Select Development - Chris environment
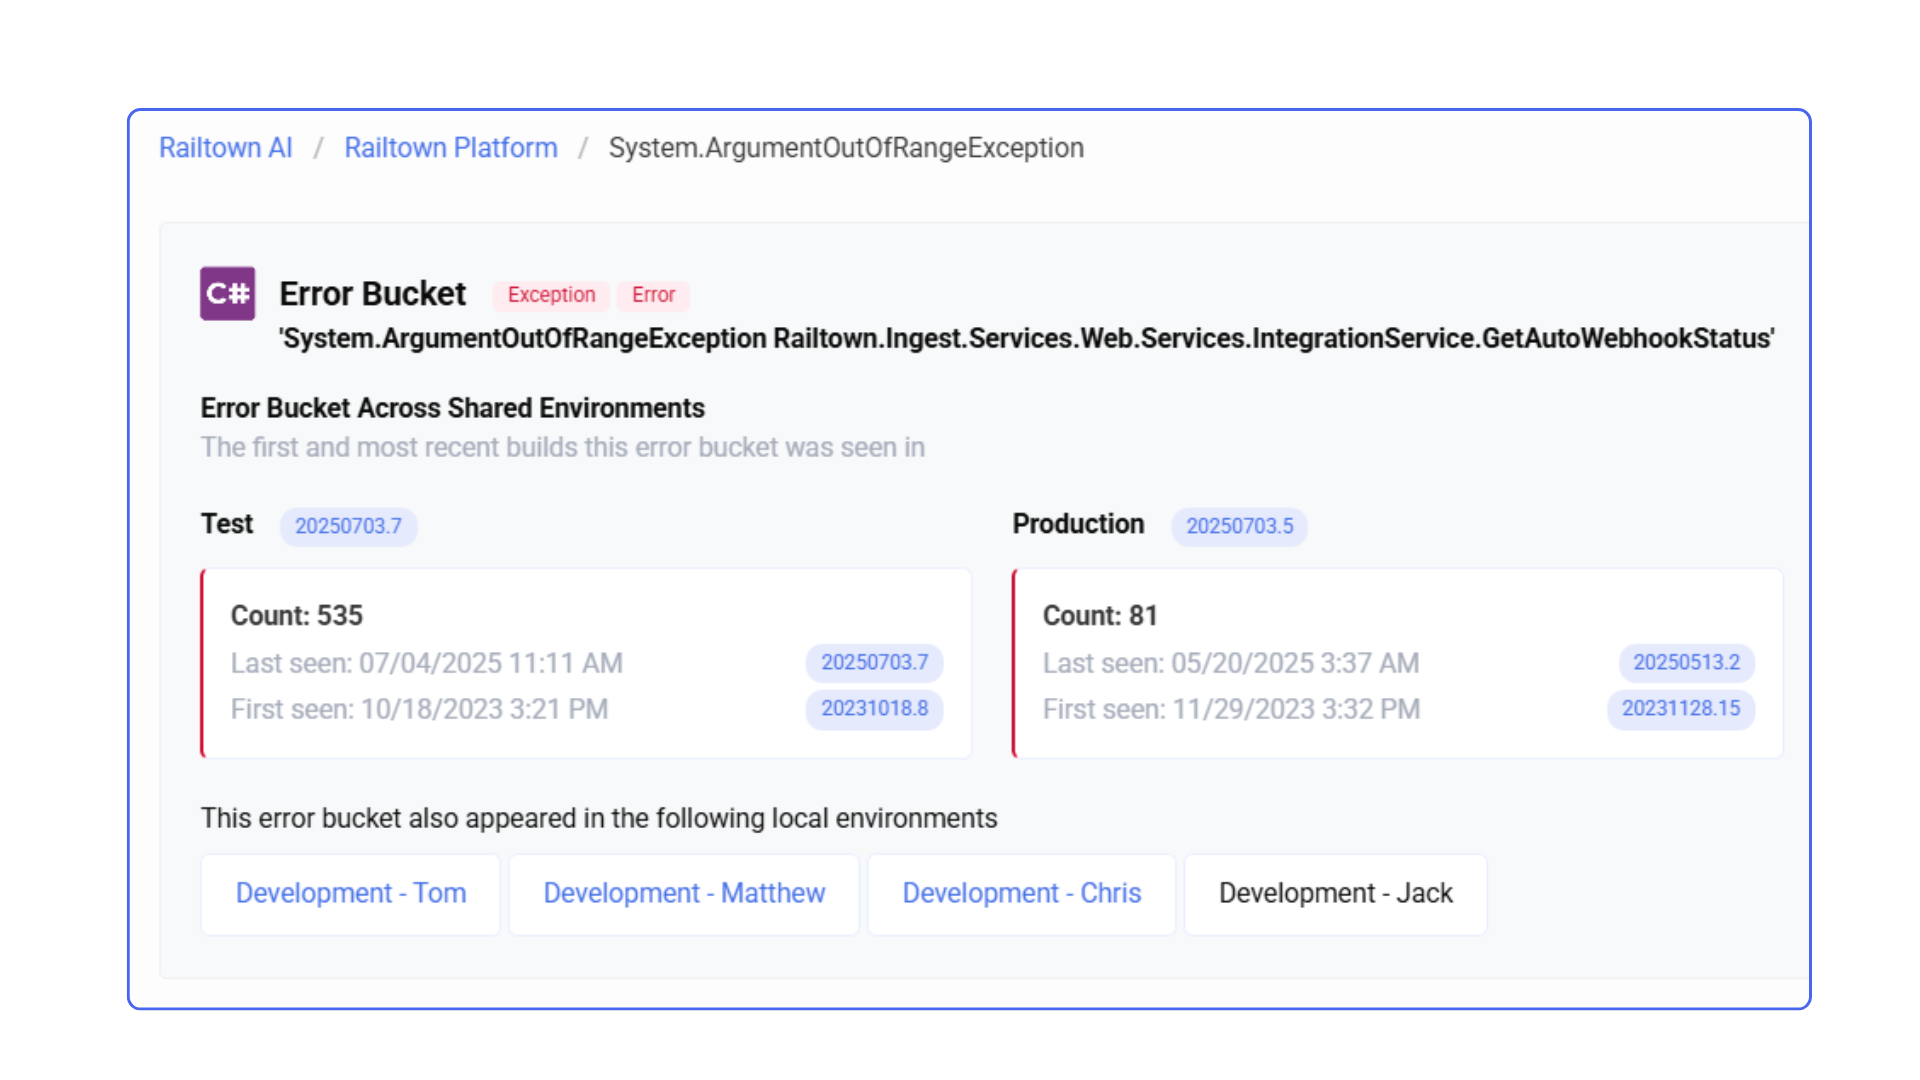This screenshot has width=1920, height=1080. pyautogui.click(x=1021, y=893)
